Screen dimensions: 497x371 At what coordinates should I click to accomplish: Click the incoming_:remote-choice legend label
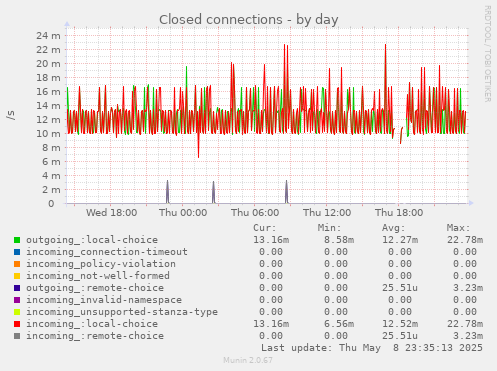coord(95,336)
